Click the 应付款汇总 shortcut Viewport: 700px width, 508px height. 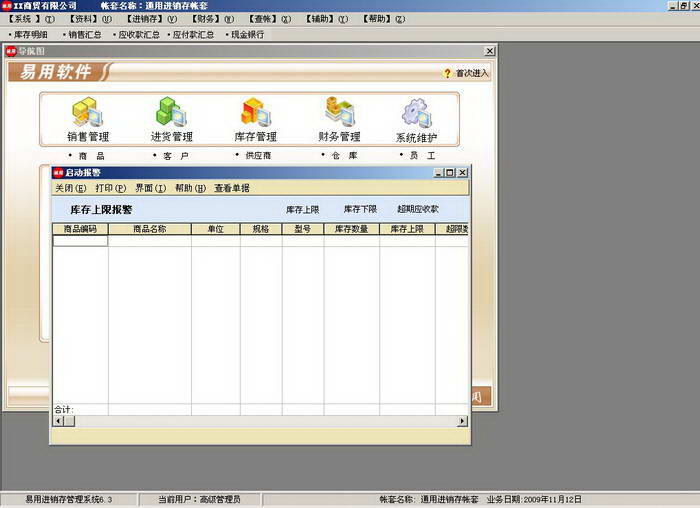point(191,34)
